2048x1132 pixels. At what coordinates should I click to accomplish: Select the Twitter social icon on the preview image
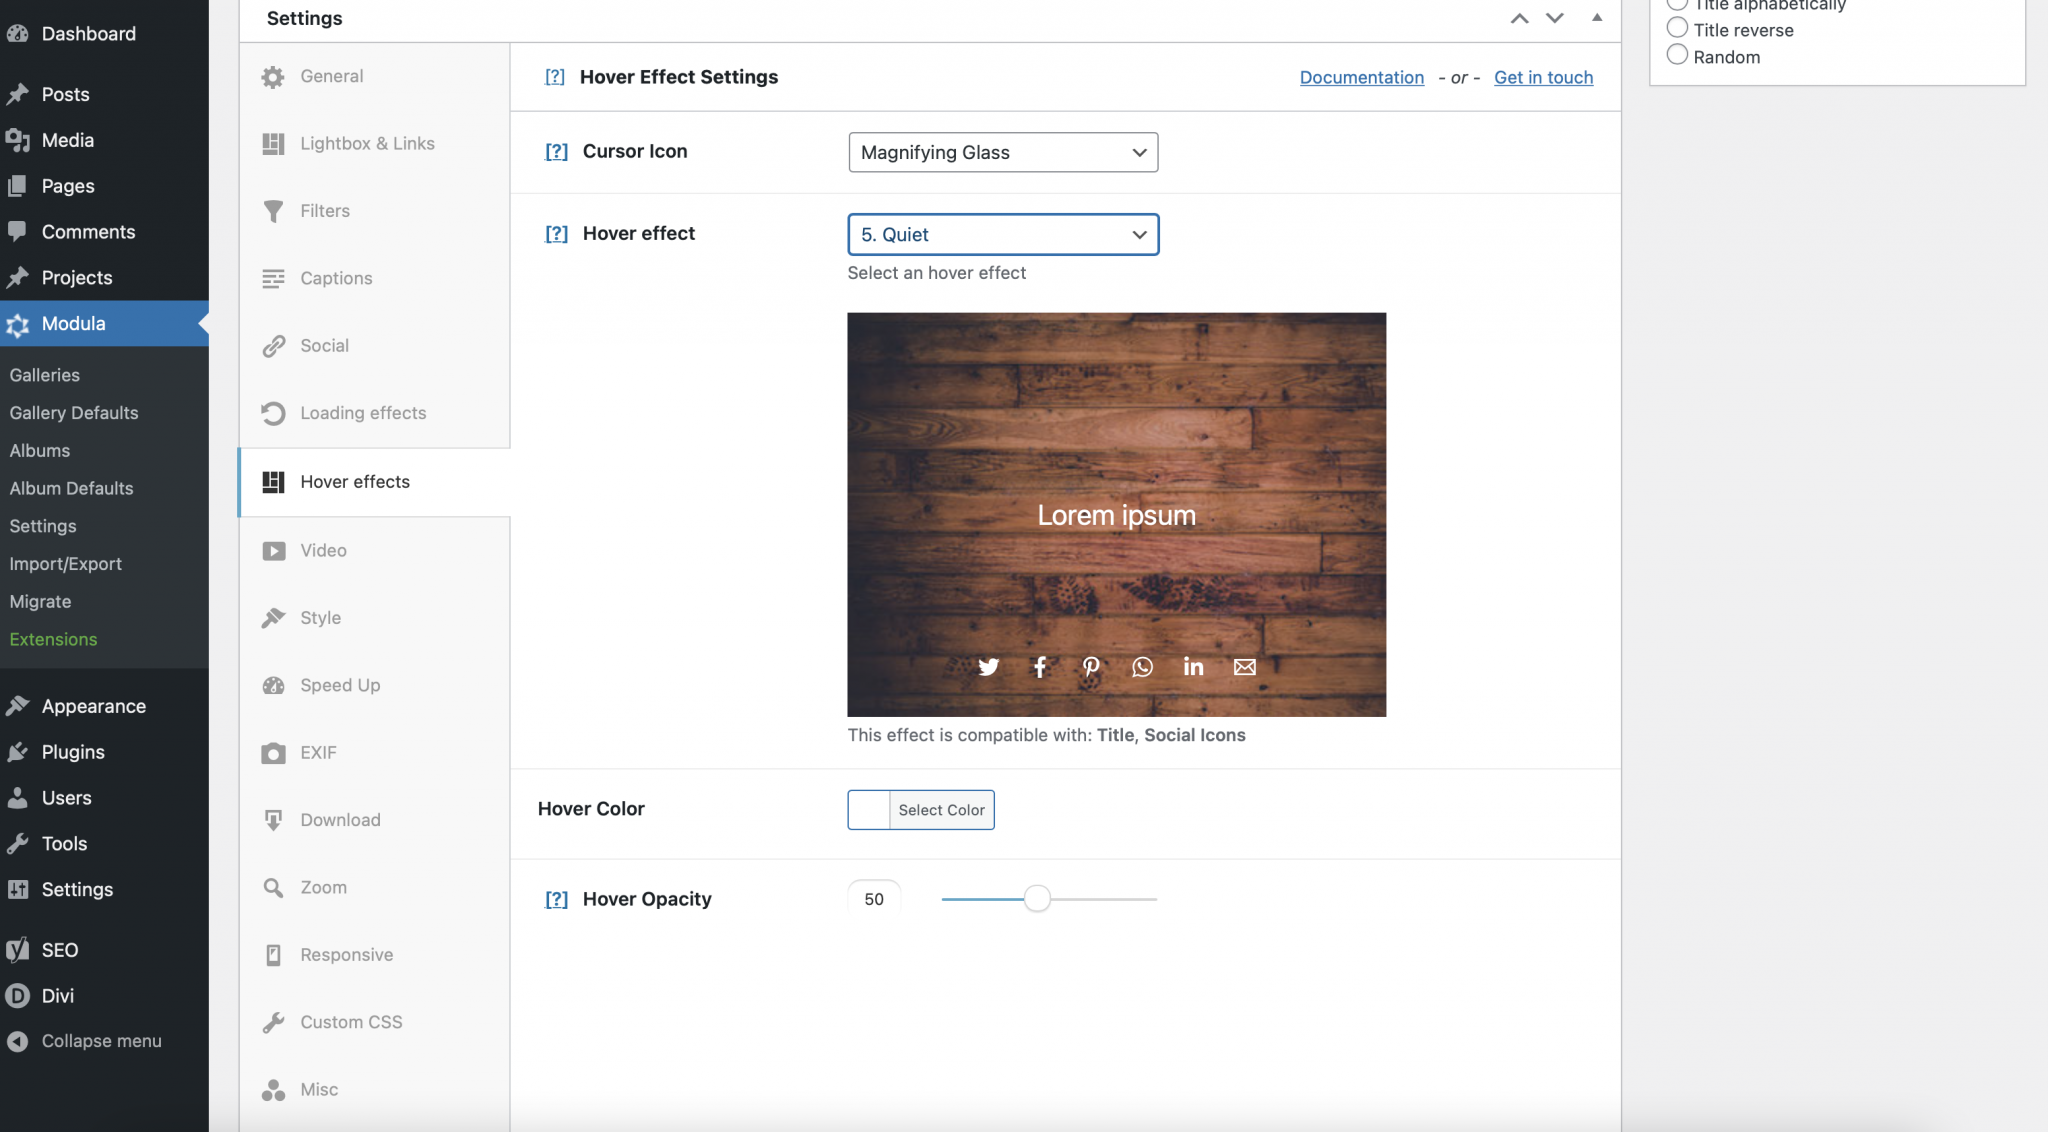point(989,667)
